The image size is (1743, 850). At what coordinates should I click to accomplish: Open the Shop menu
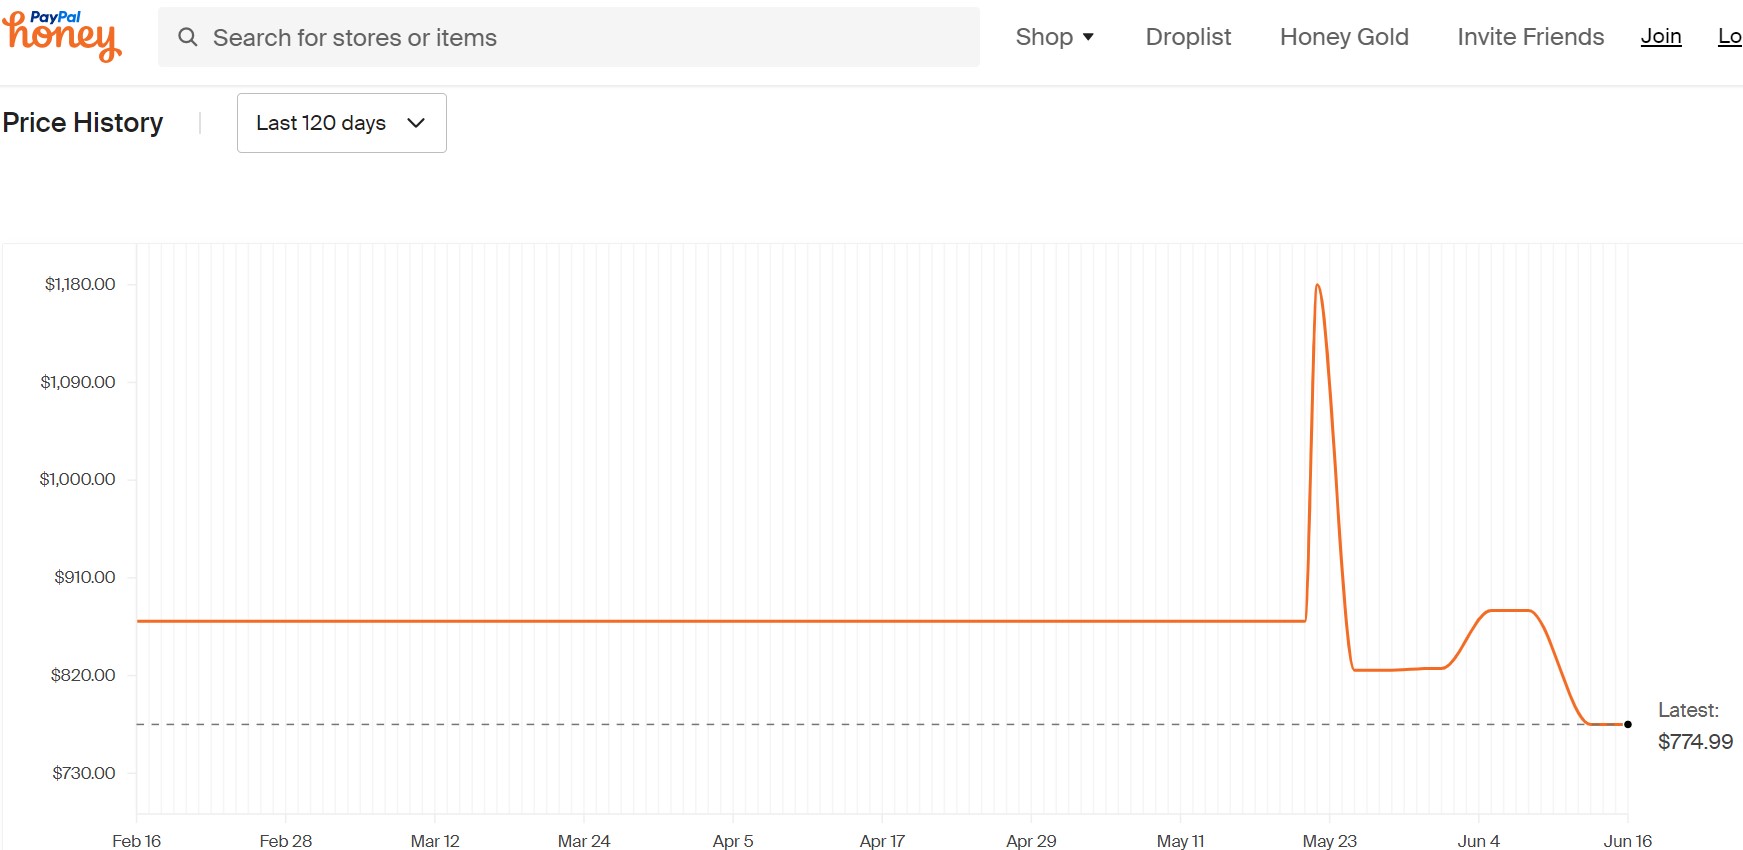(1044, 37)
